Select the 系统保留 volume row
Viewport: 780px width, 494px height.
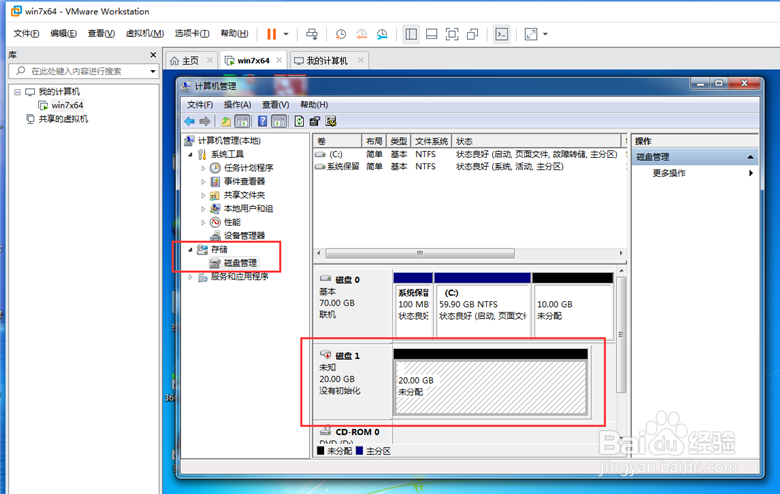(469, 167)
